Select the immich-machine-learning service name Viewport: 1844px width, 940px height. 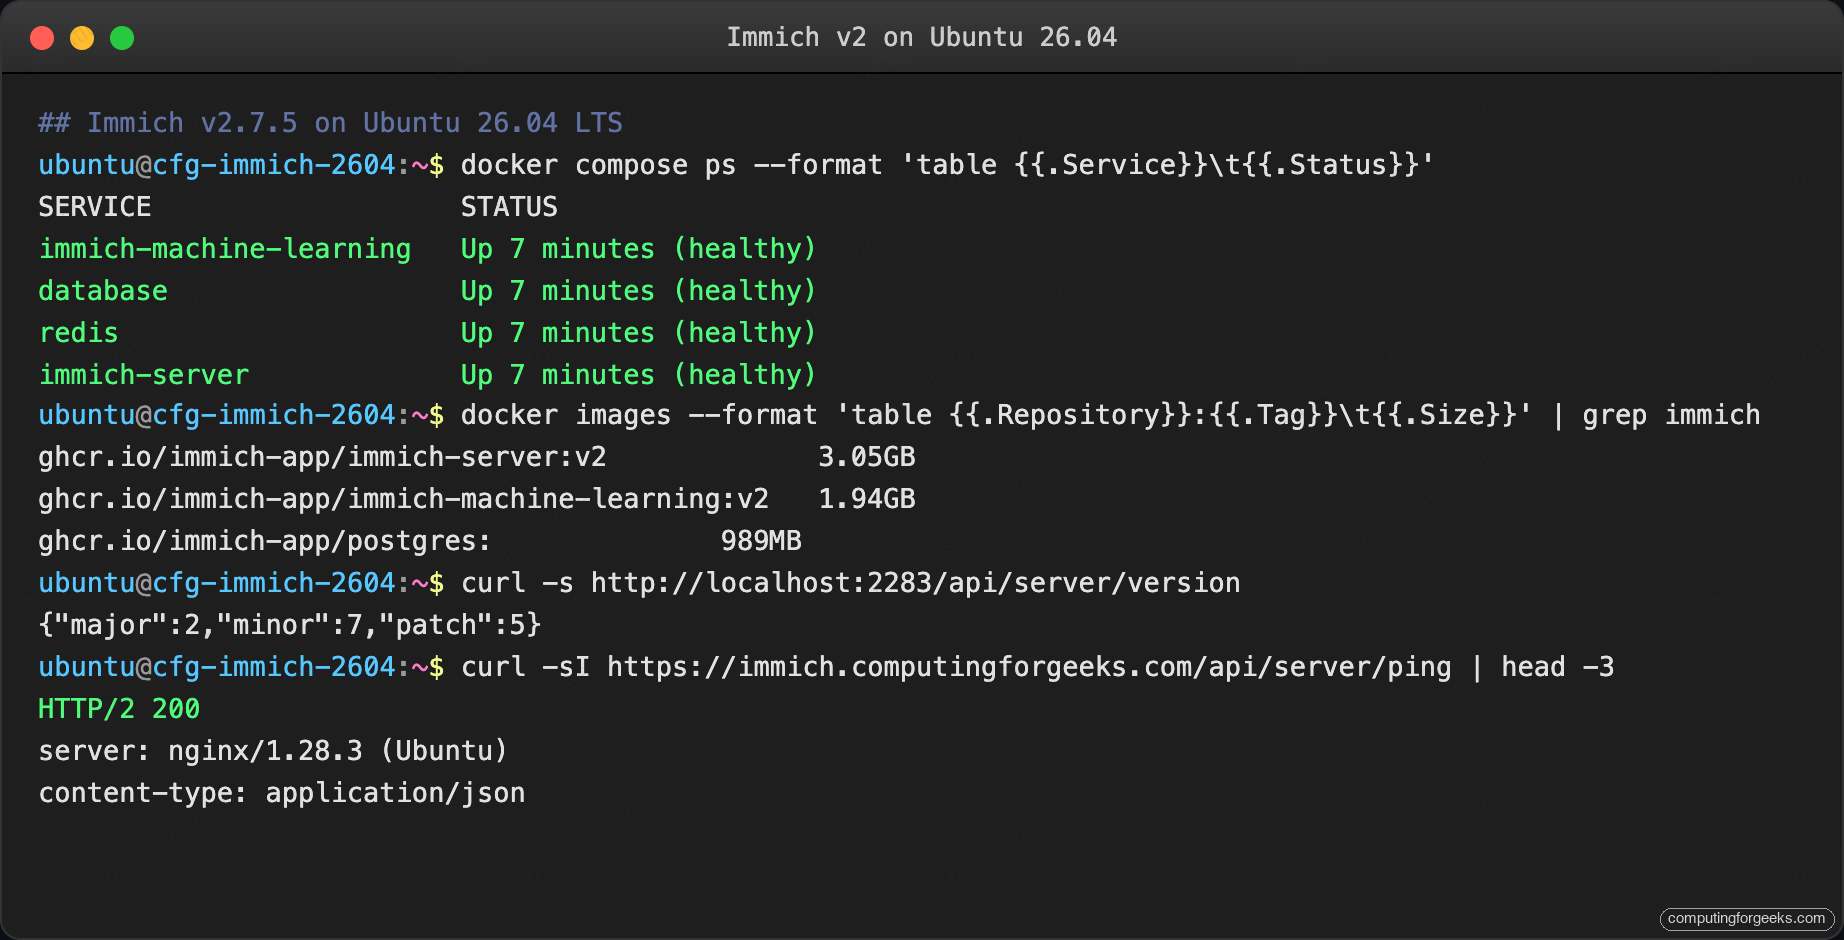pos(224,248)
